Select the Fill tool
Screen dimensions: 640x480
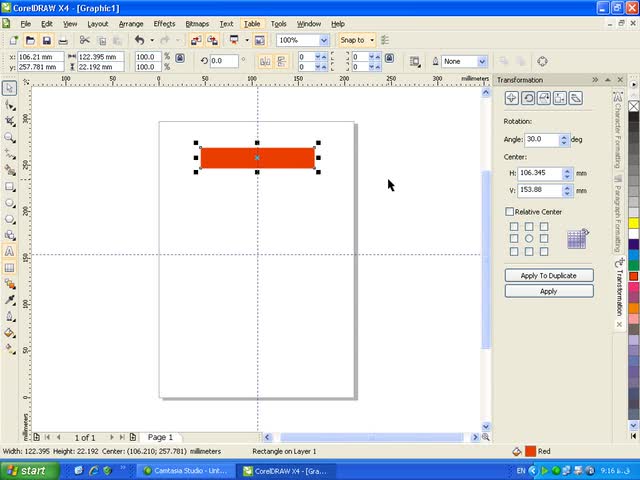[x=9, y=333]
